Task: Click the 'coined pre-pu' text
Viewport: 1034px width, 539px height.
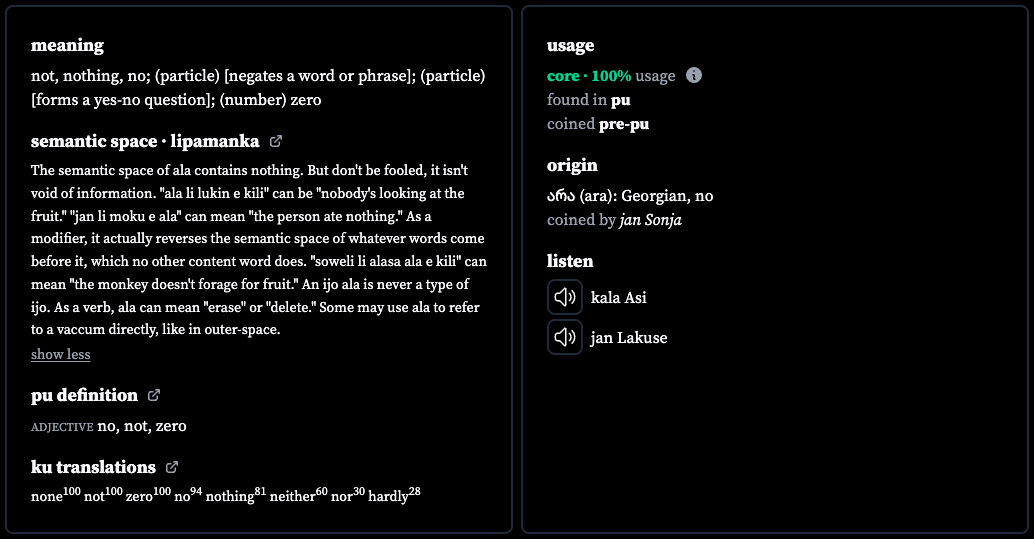Action: click(597, 124)
